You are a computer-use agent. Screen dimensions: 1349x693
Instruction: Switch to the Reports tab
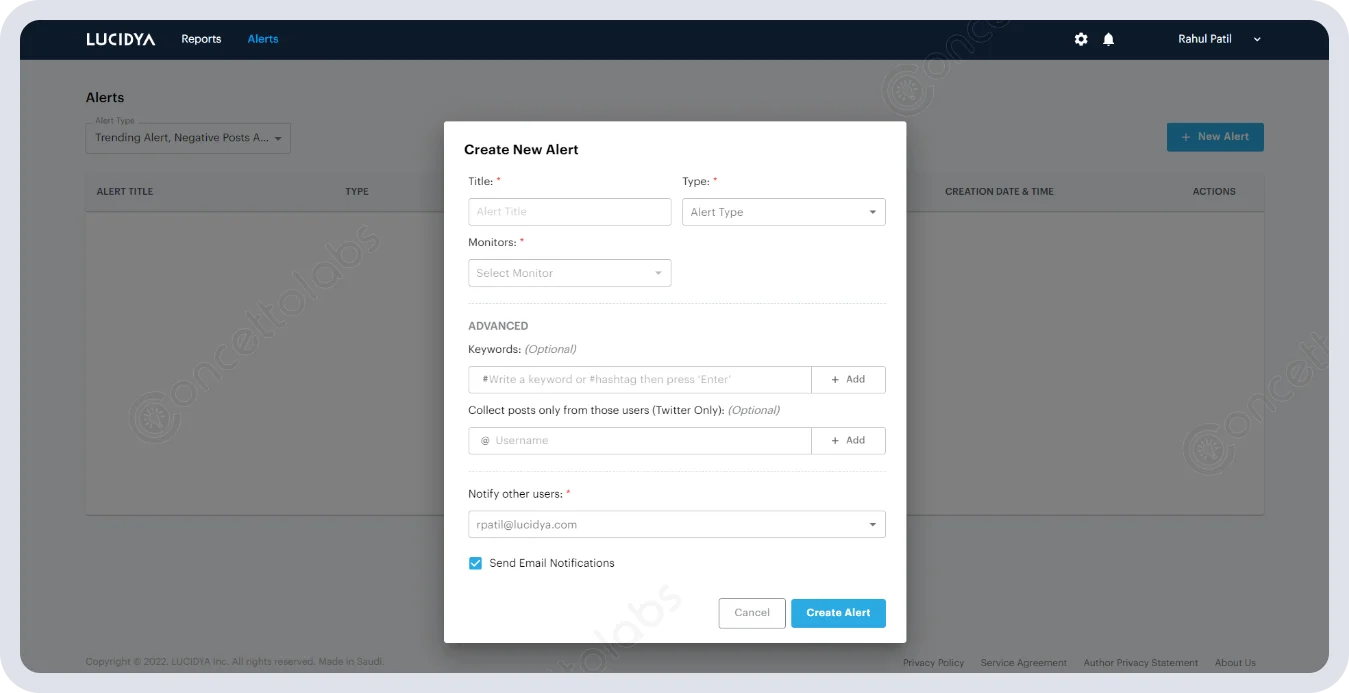[201, 39]
